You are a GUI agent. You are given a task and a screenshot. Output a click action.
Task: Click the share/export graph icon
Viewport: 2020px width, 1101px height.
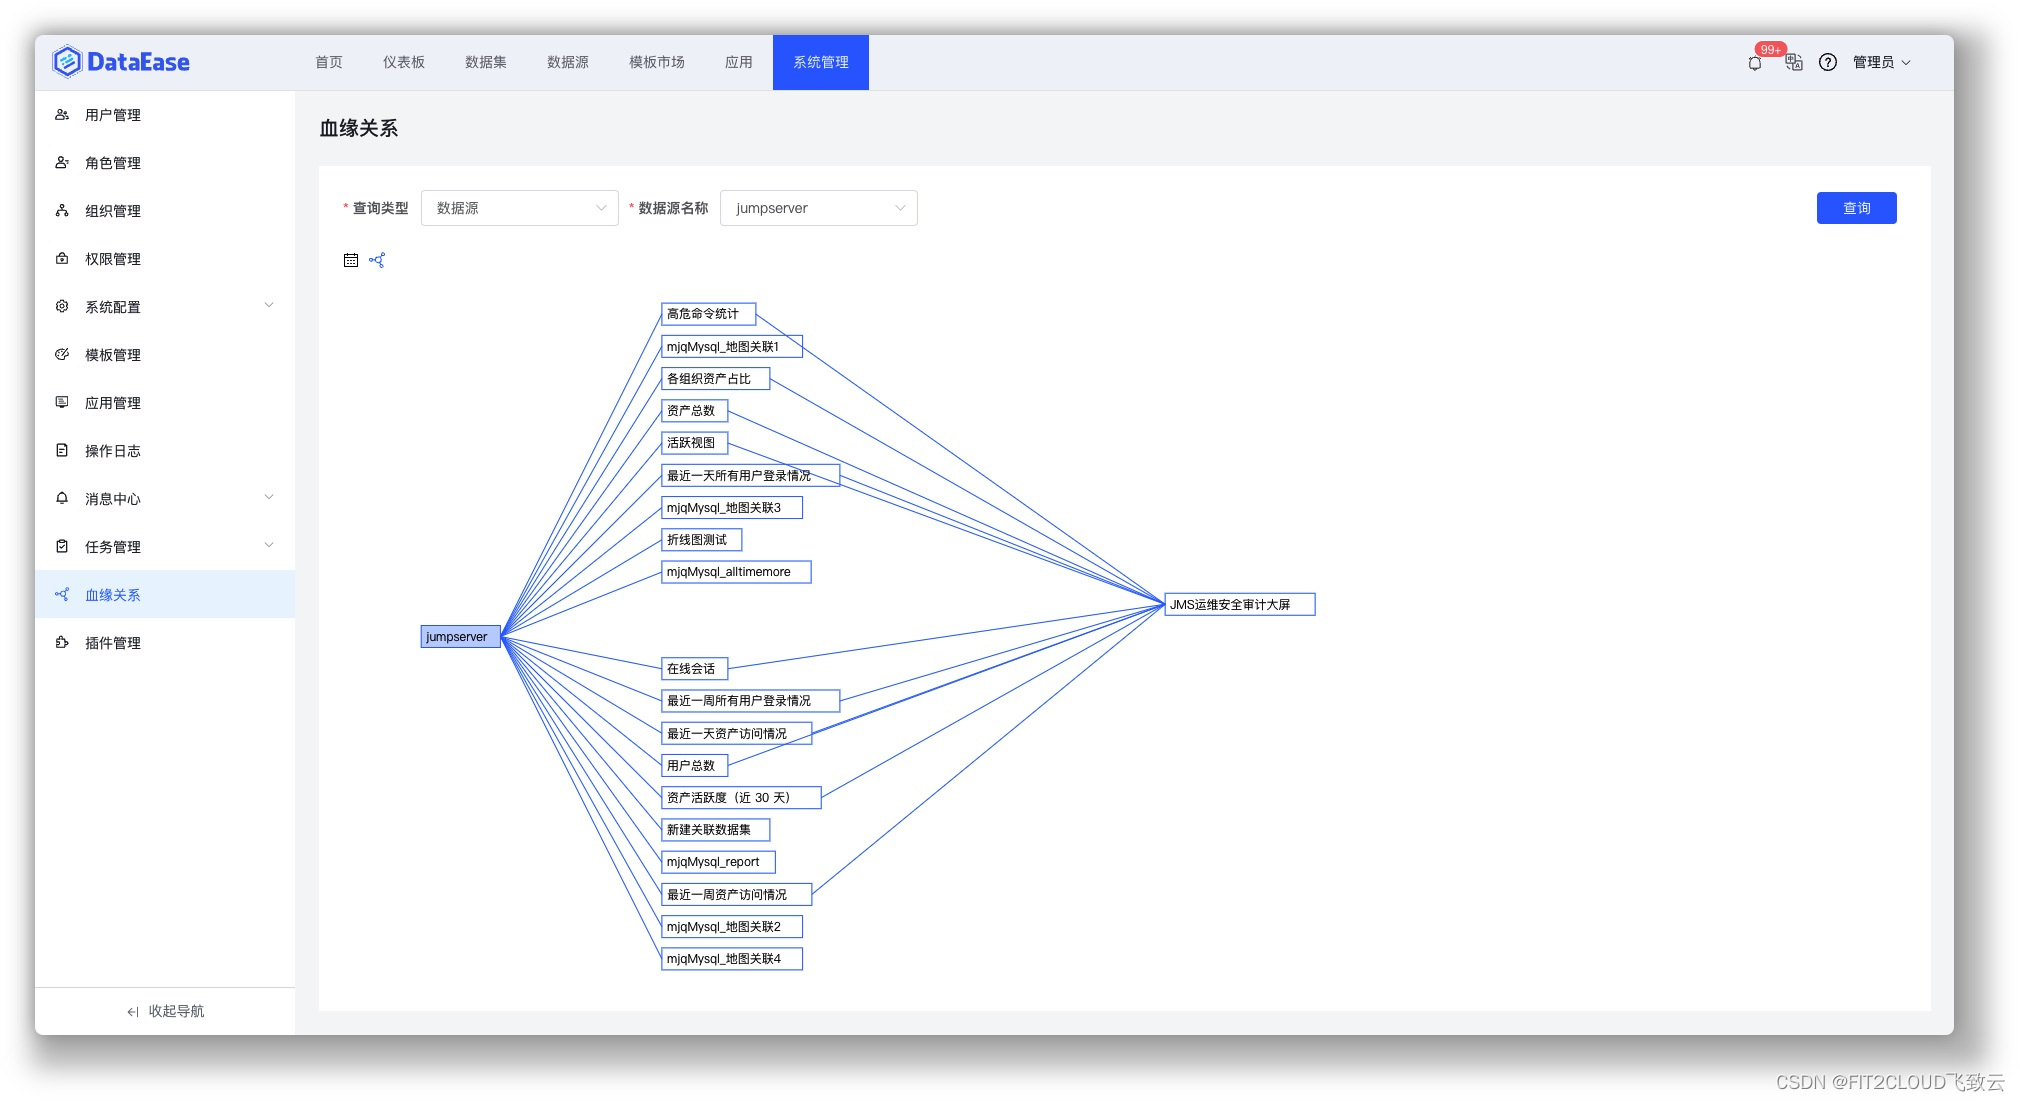pos(377,258)
